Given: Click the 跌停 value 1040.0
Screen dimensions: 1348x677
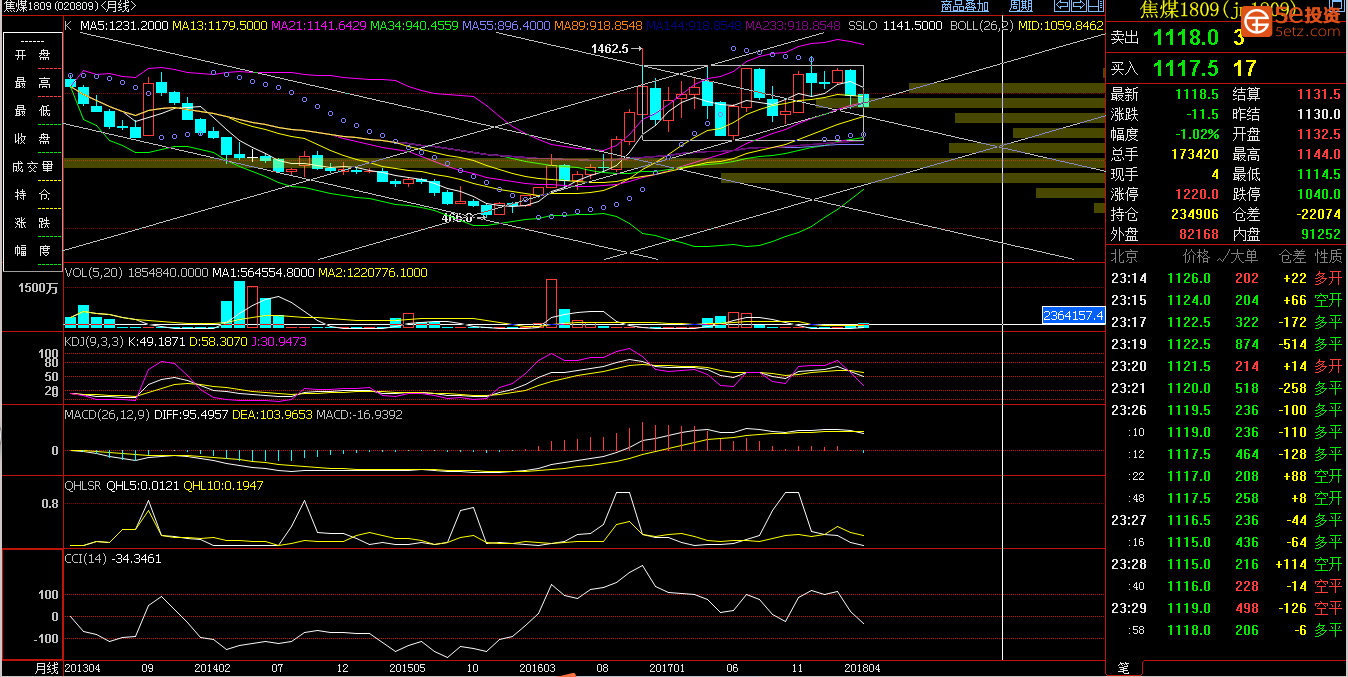Looking at the screenshot, I should click(1318, 194).
